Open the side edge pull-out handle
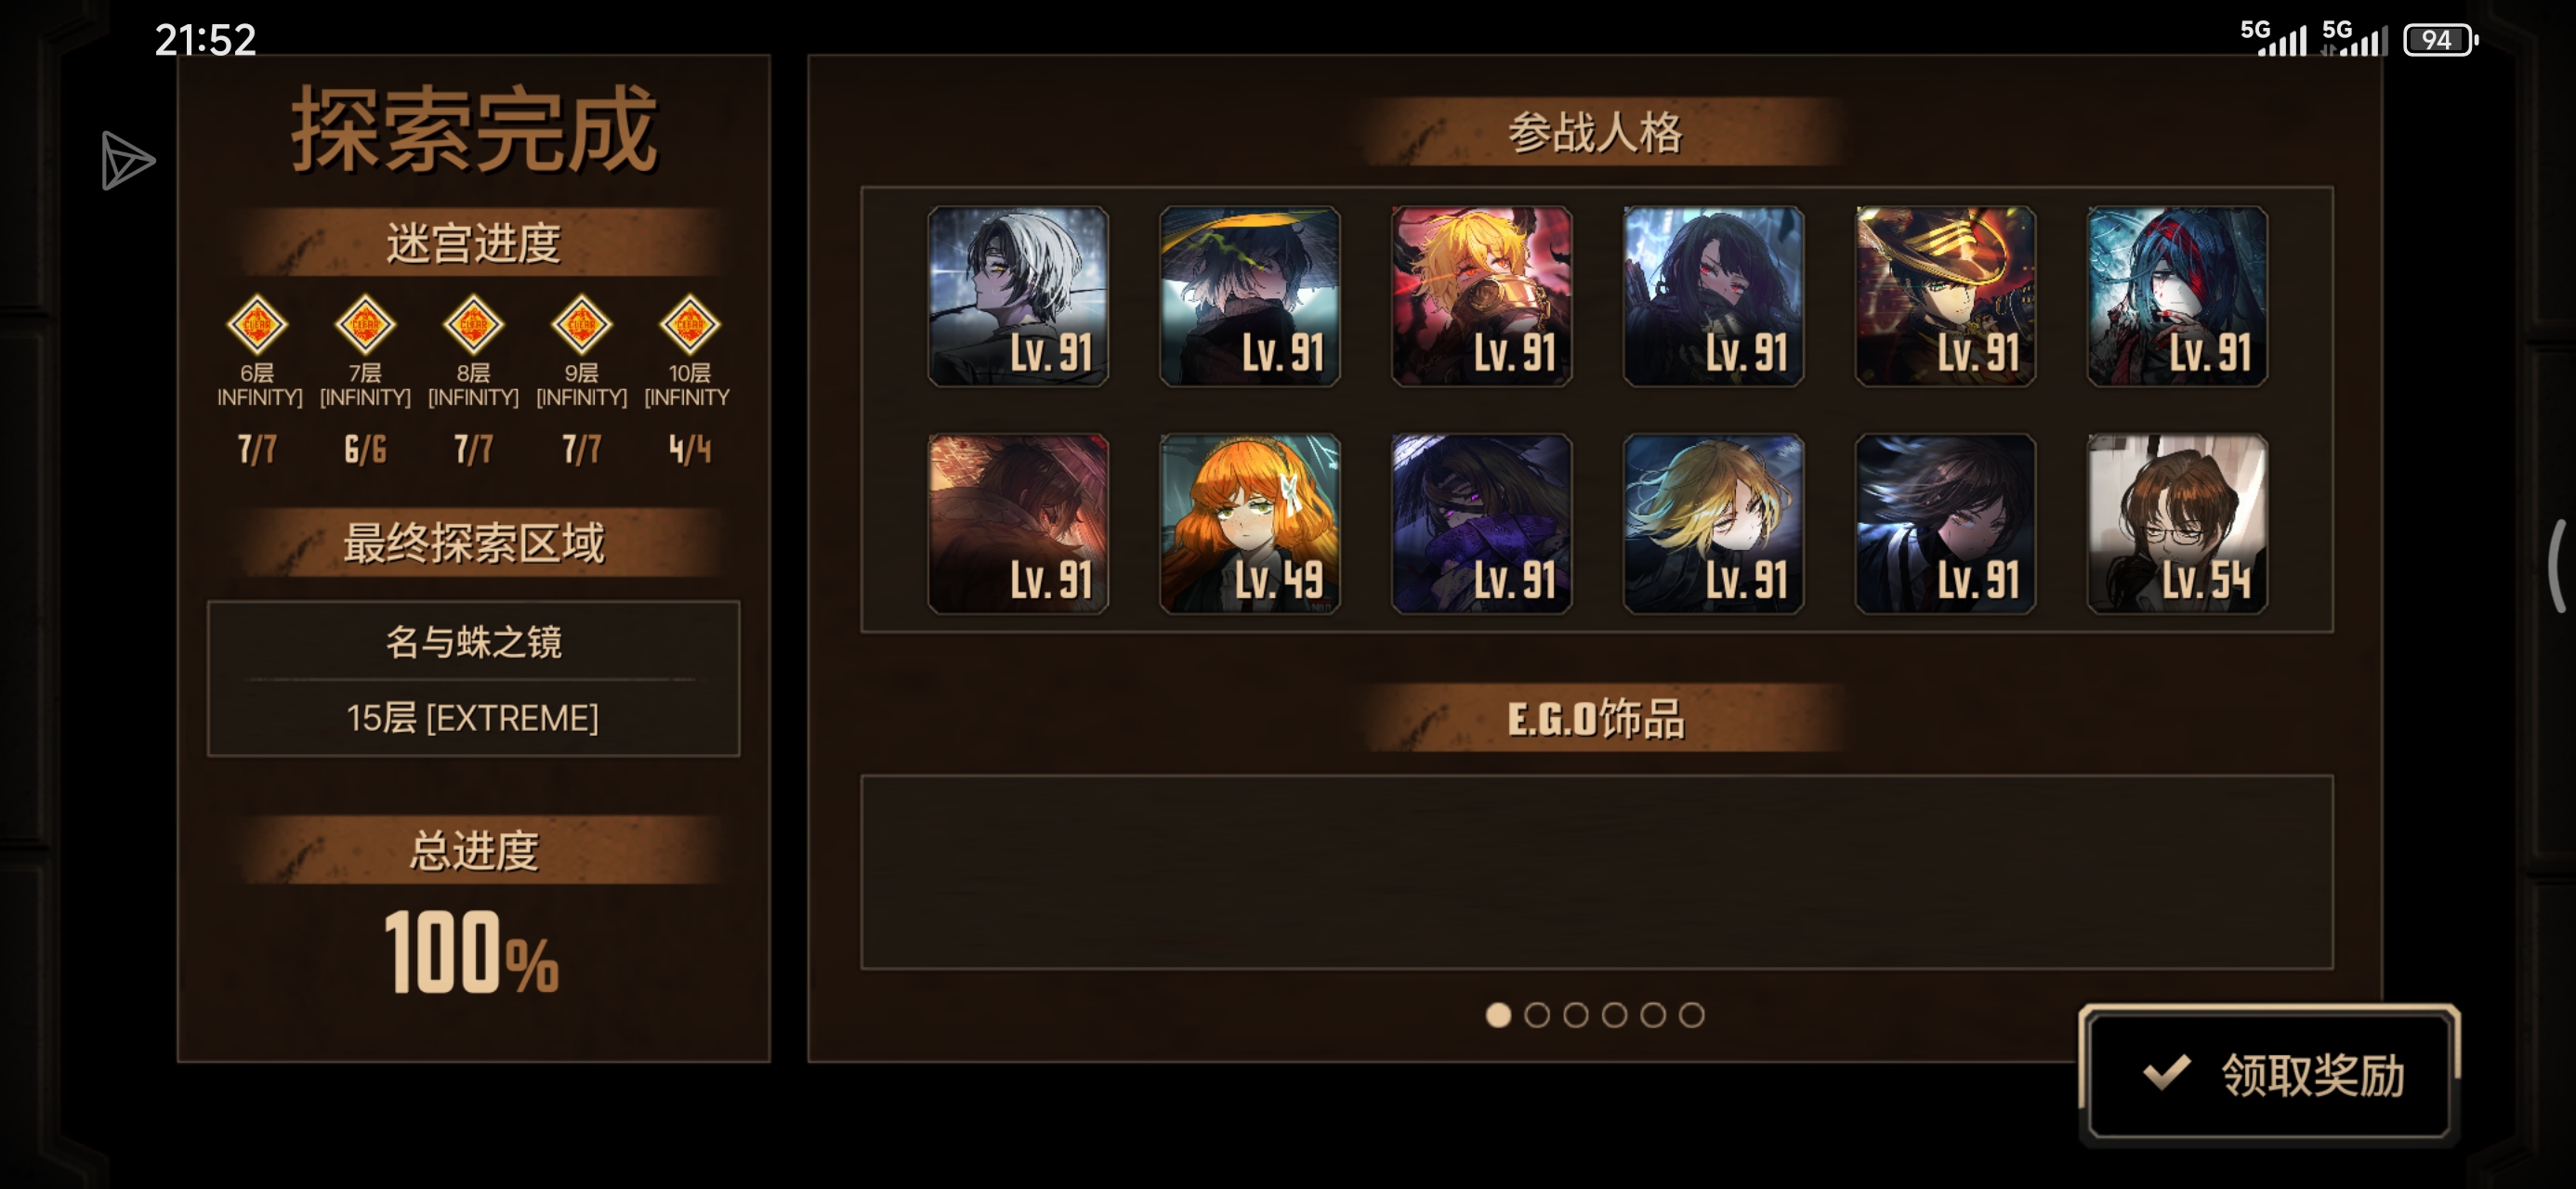Image resolution: width=2576 pixels, height=1189 pixels. (x=2558, y=565)
